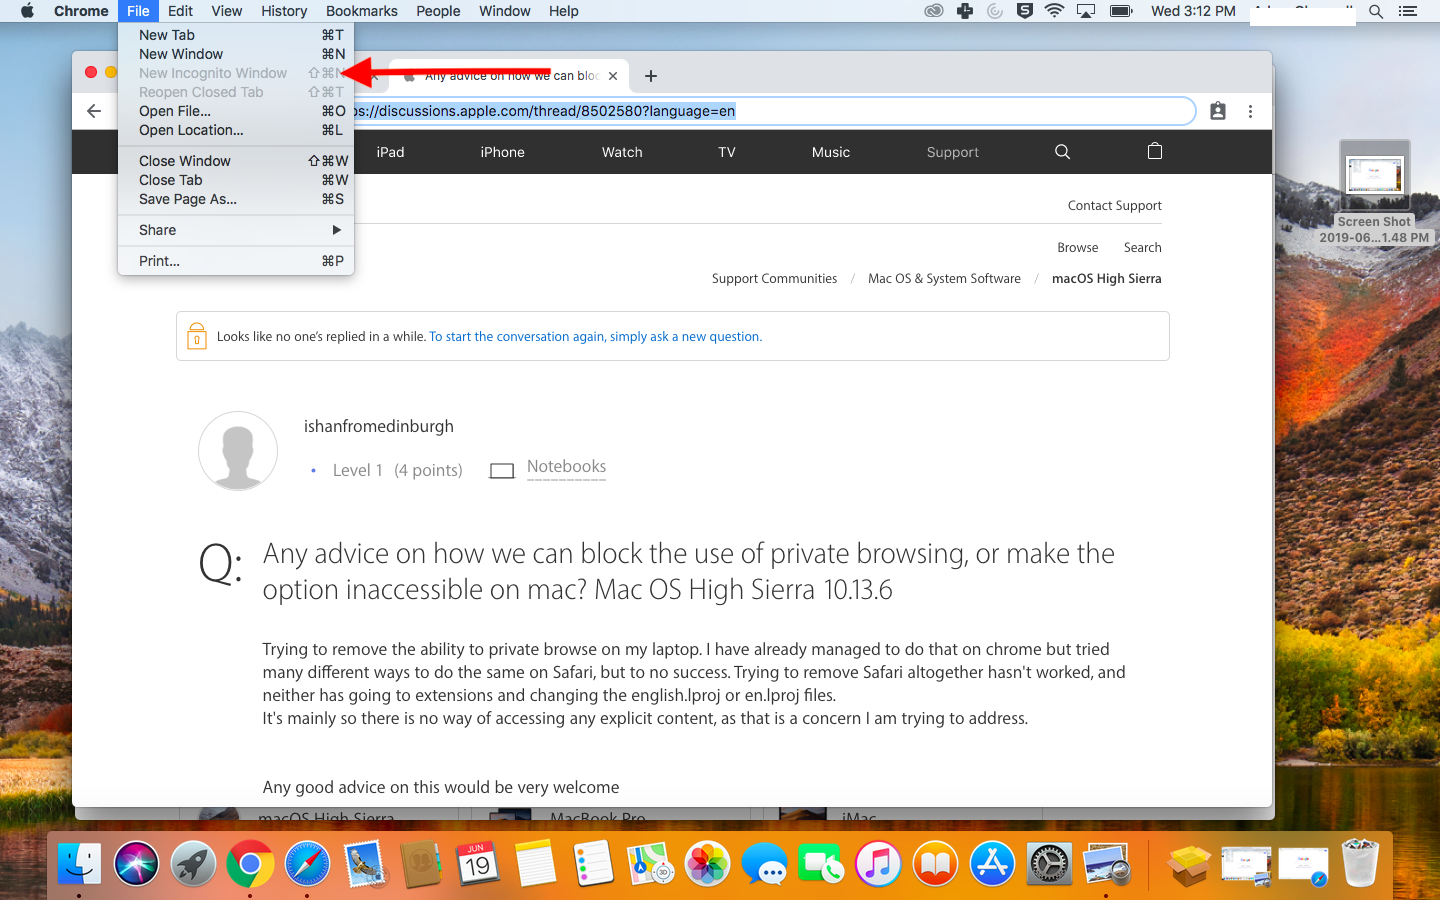1440x900 pixels.
Task: Click the Wi-Fi status icon
Action: [1054, 11]
